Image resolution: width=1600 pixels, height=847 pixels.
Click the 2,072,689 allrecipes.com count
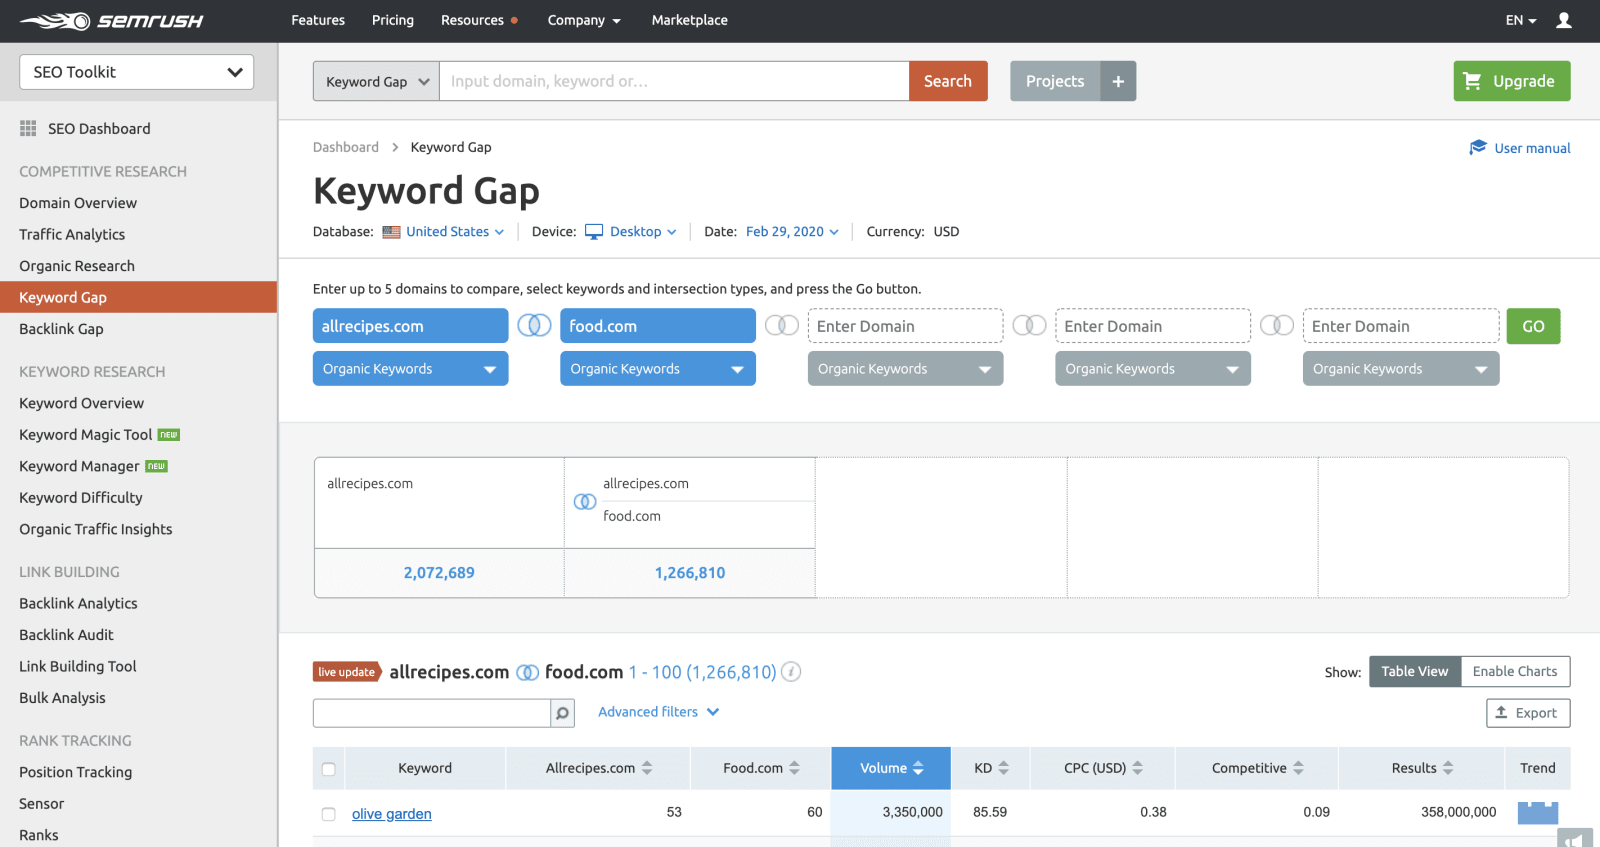point(439,573)
